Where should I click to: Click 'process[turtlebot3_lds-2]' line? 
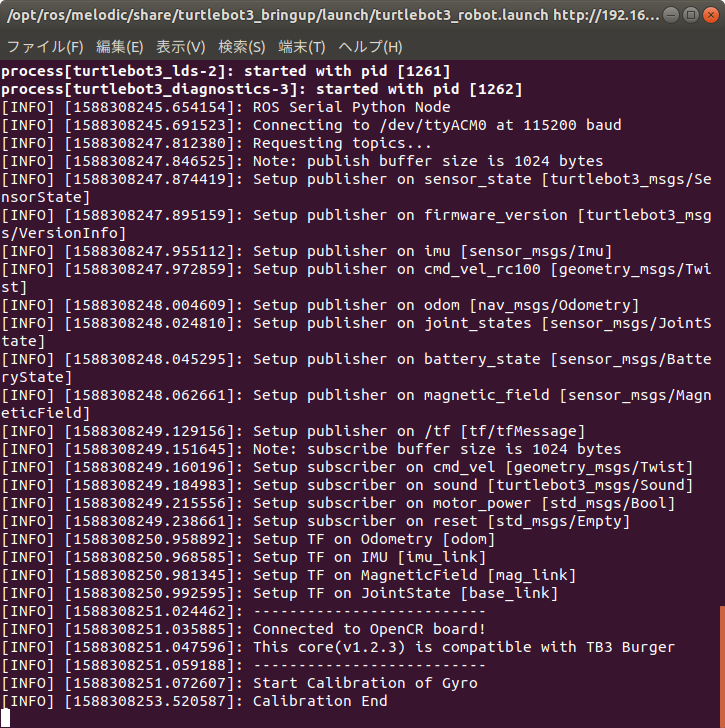(226, 71)
